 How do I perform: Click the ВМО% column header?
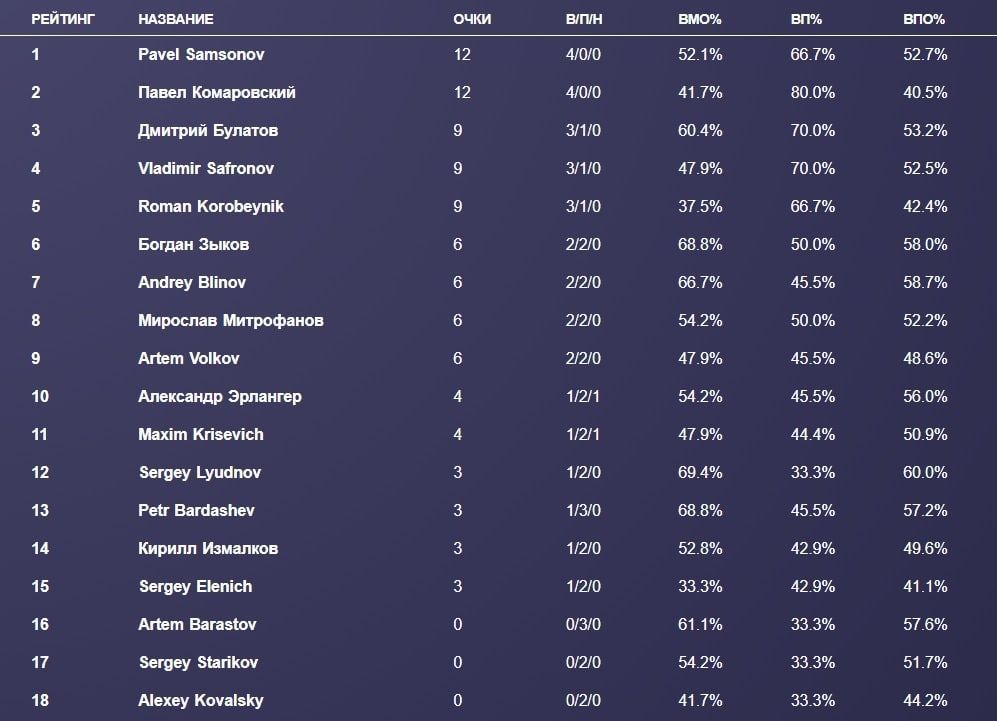(700, 19)
